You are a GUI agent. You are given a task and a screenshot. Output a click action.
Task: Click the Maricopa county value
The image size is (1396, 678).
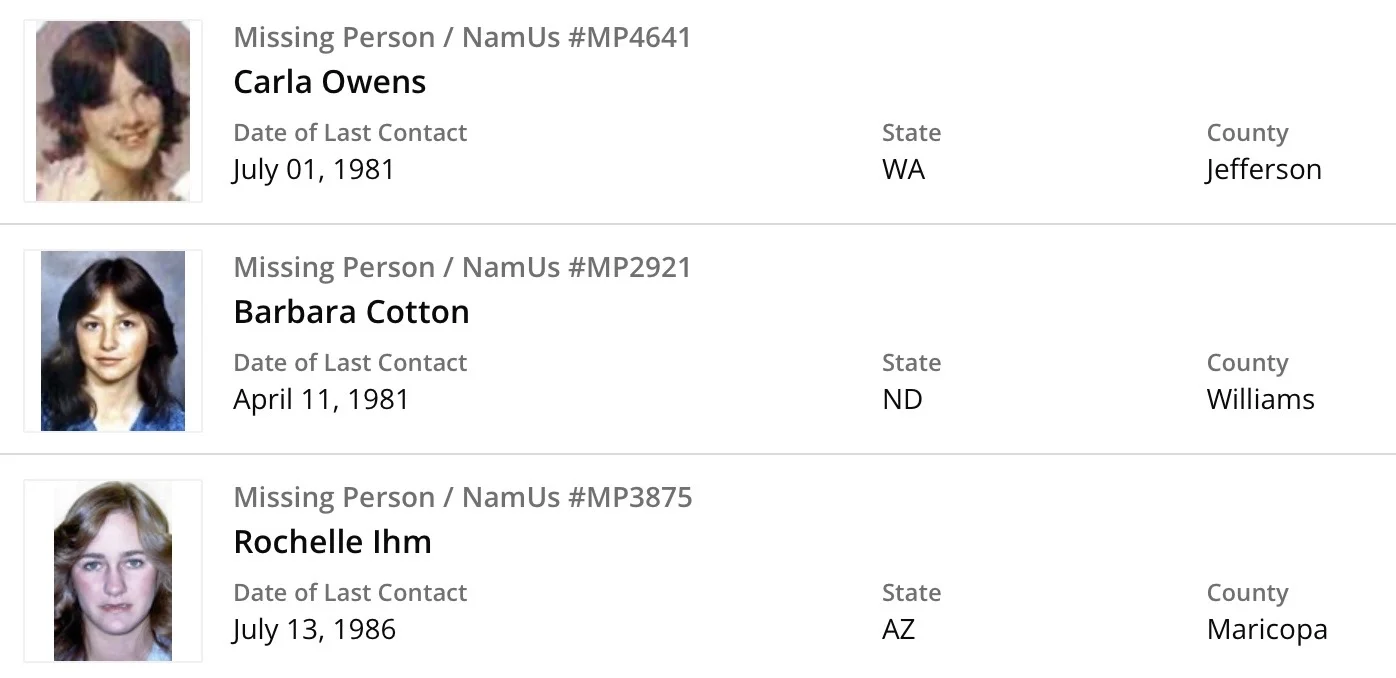pyautogui.click(x=1267, y=629)
